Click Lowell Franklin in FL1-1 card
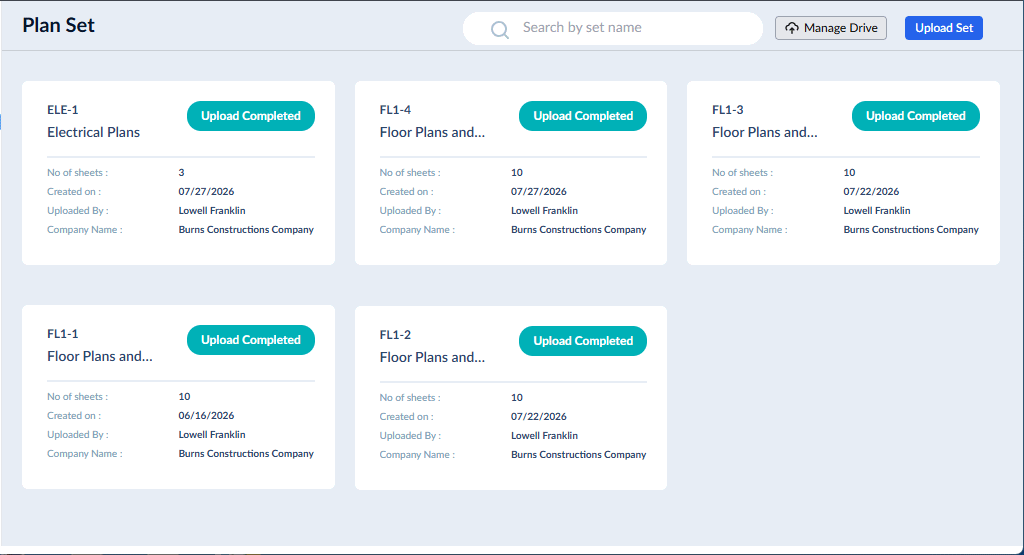 click(212, 434)
